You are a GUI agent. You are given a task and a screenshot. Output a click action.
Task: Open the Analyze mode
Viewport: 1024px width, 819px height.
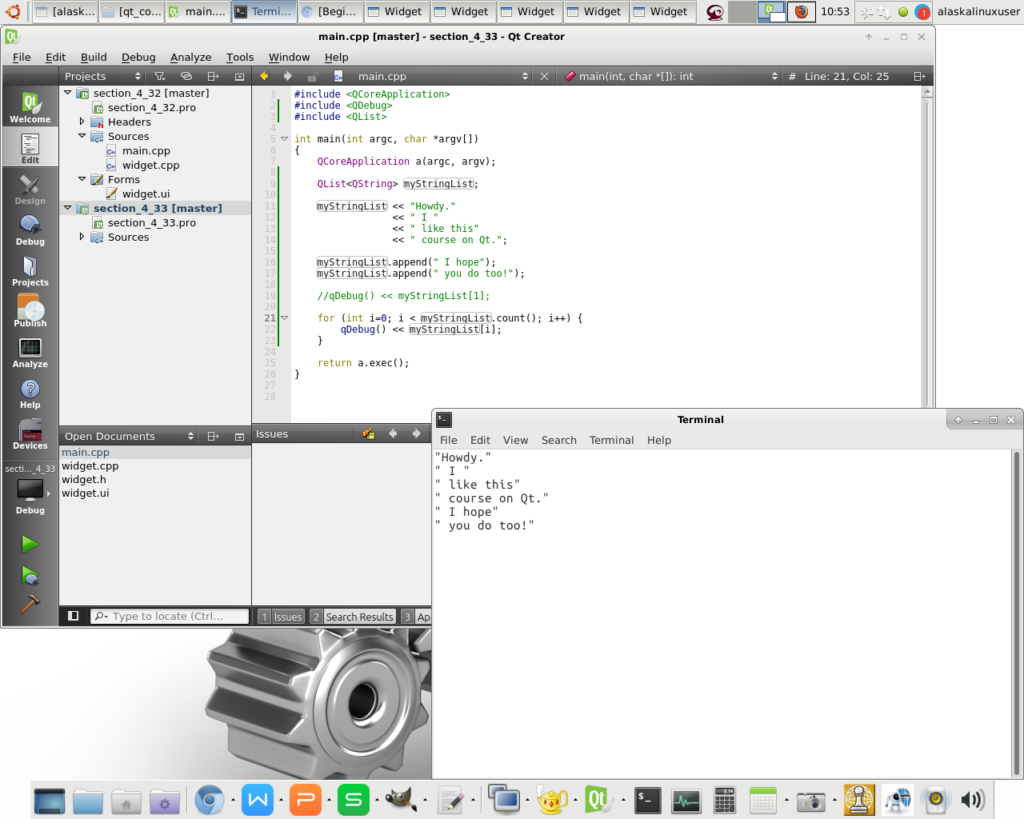coord(30,353)
